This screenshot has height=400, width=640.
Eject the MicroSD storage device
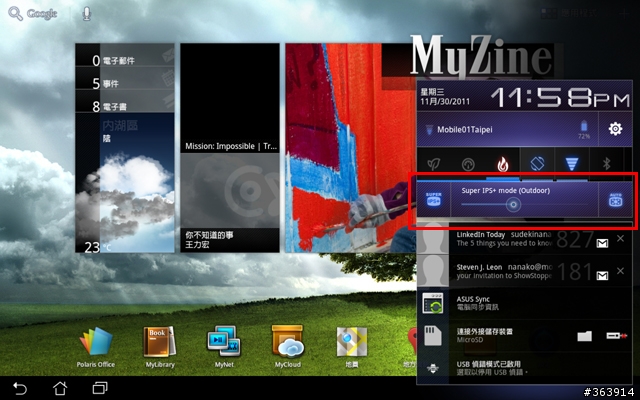616,336
